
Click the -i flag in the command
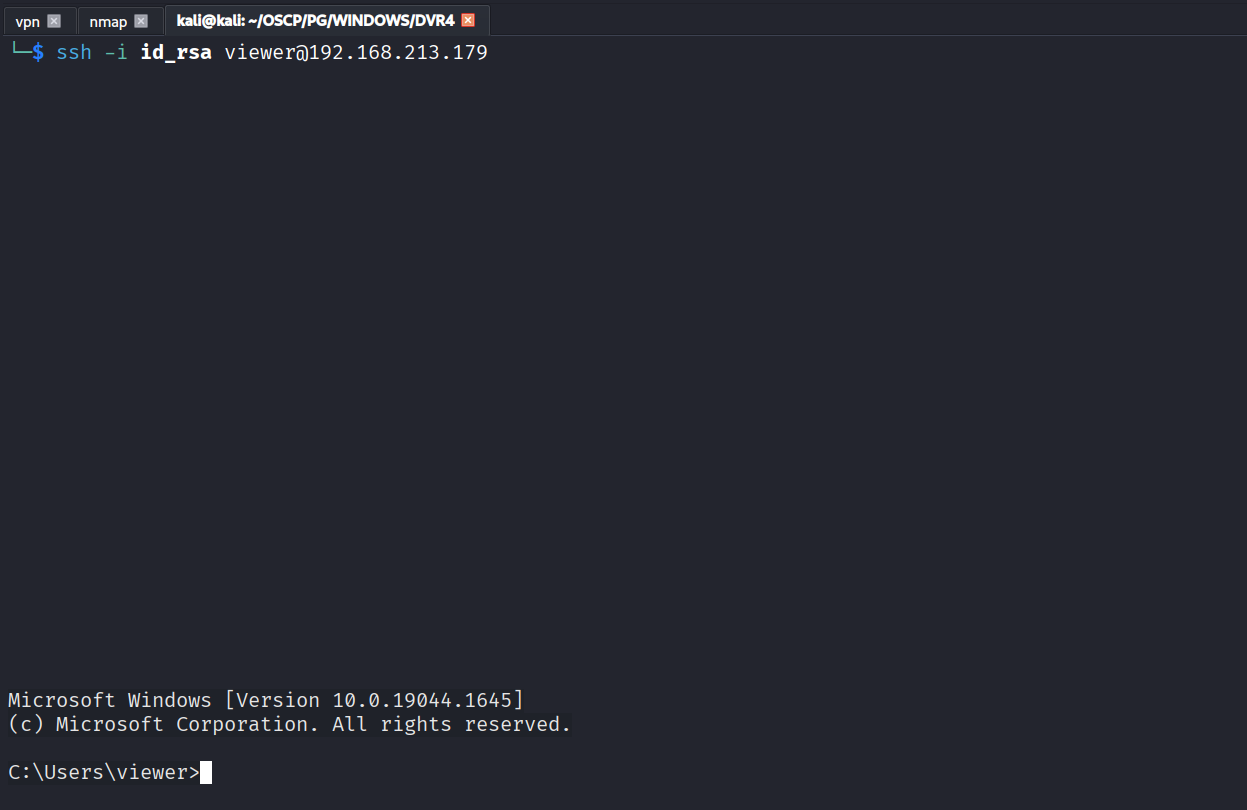(116, 52)
